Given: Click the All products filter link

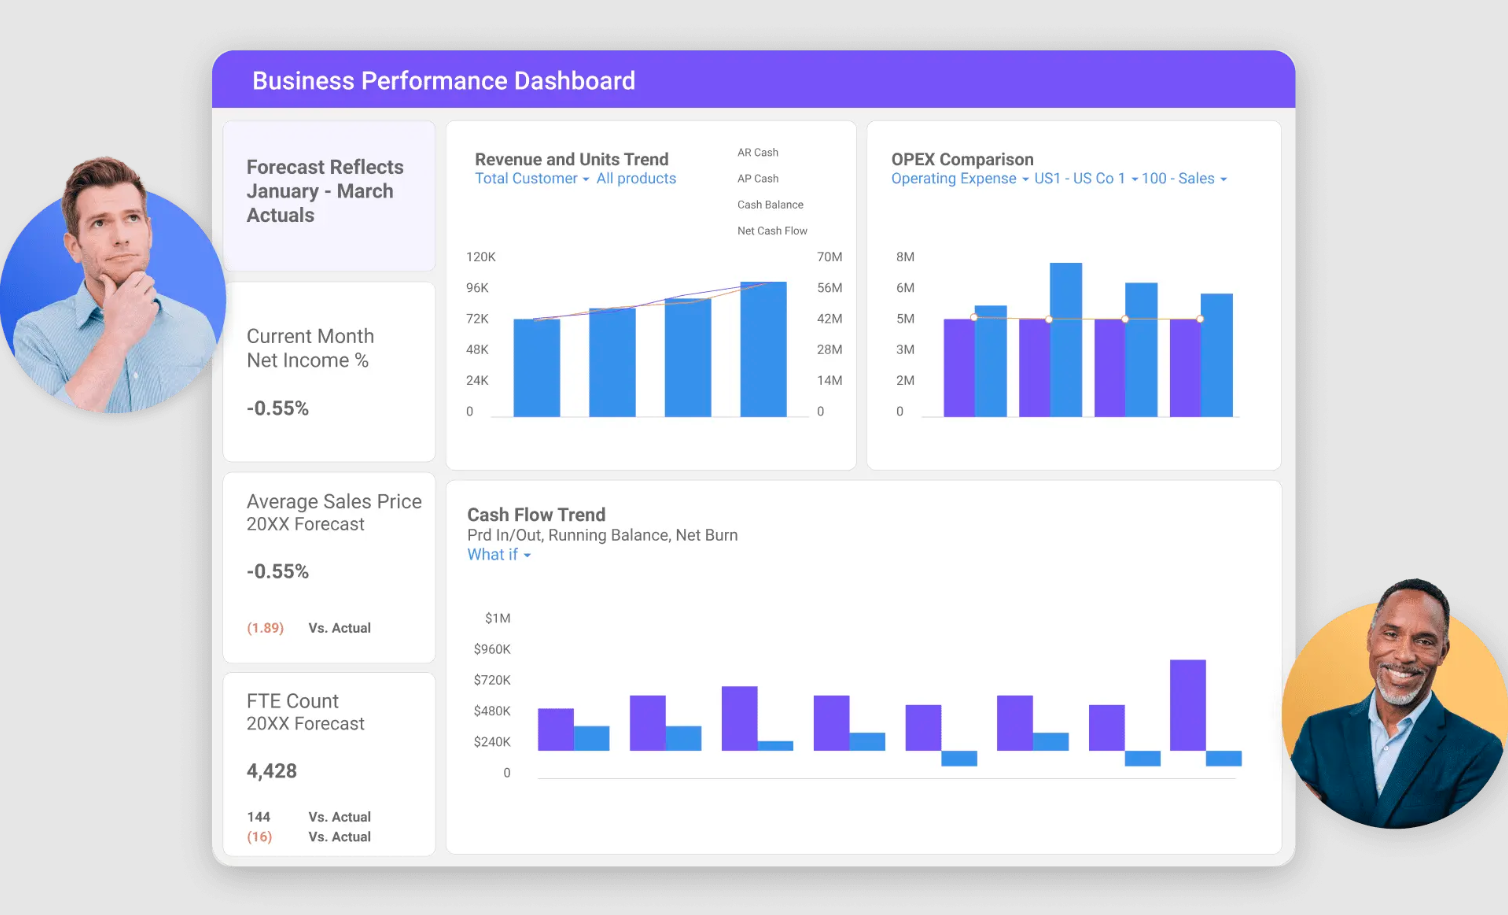Looking at the screenshot, I should [636, 179].
